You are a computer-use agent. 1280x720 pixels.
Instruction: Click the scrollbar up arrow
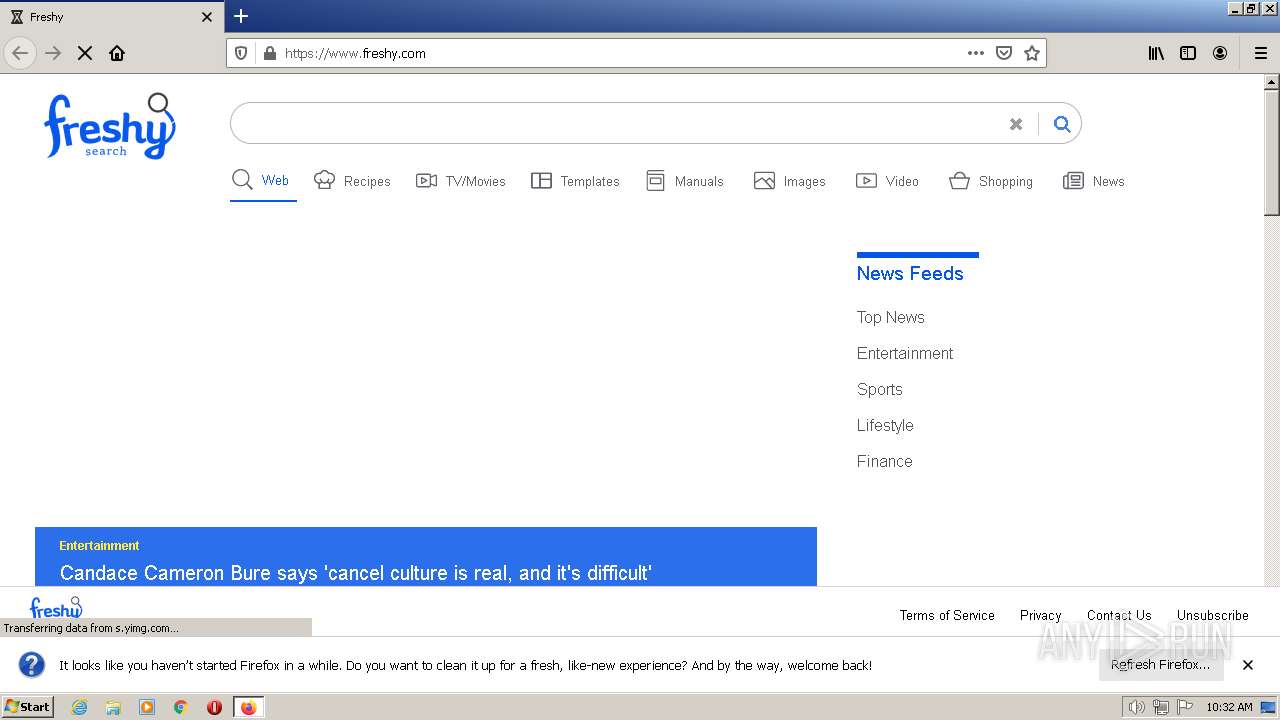(1271, 82)
